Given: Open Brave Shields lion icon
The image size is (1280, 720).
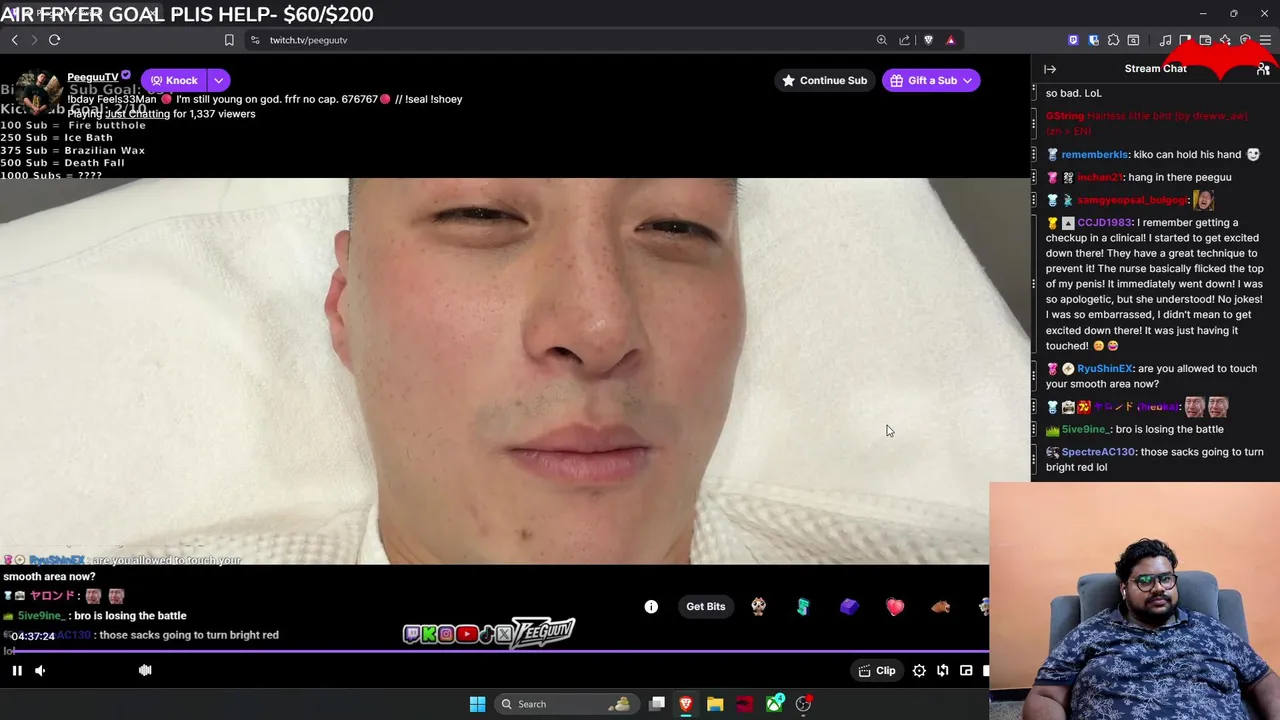Looking at the screenshot, I should tap(928, 40).
